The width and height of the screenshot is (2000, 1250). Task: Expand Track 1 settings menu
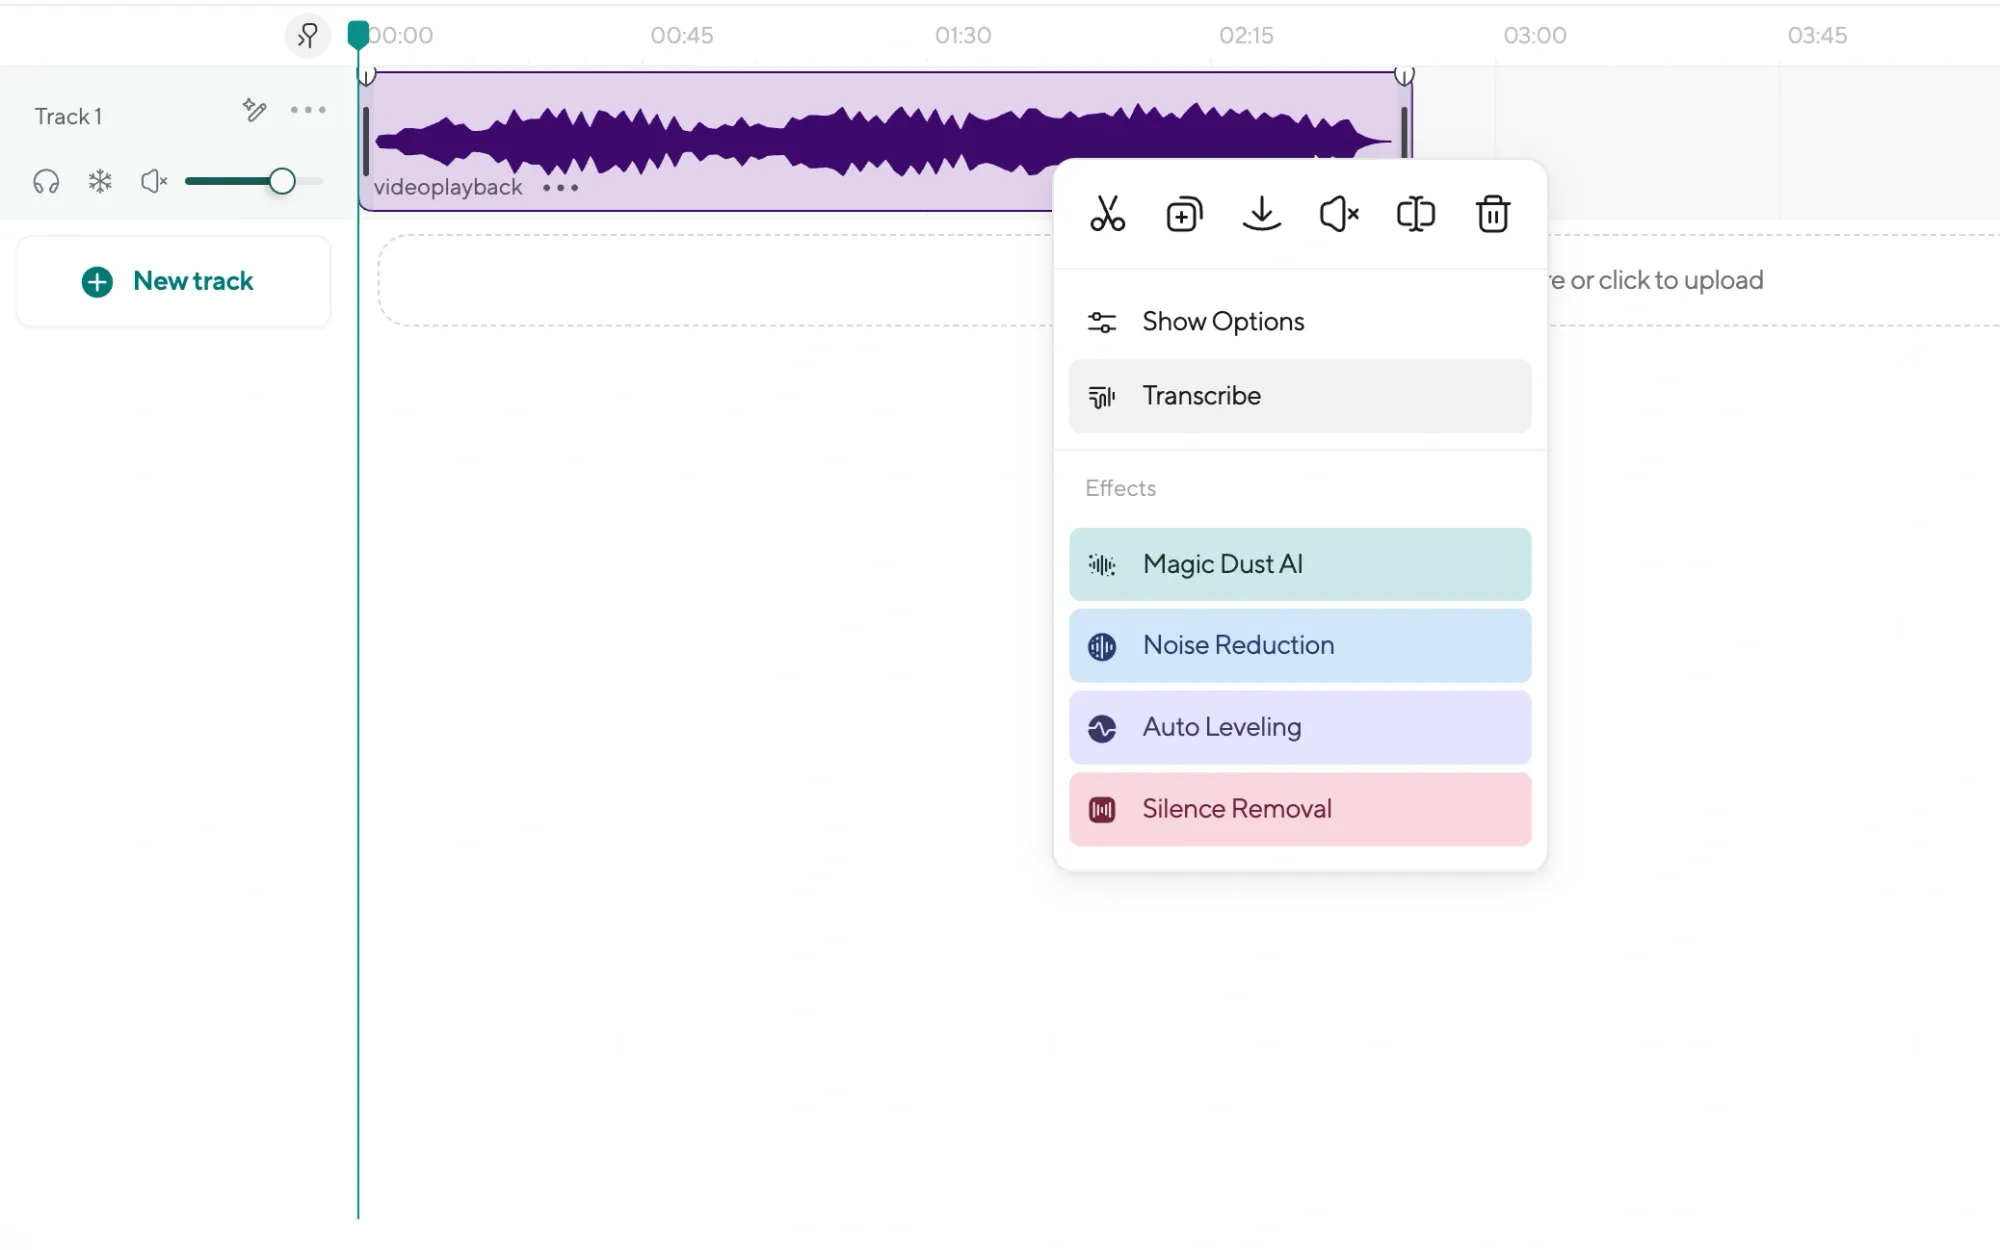click(307, 112)
